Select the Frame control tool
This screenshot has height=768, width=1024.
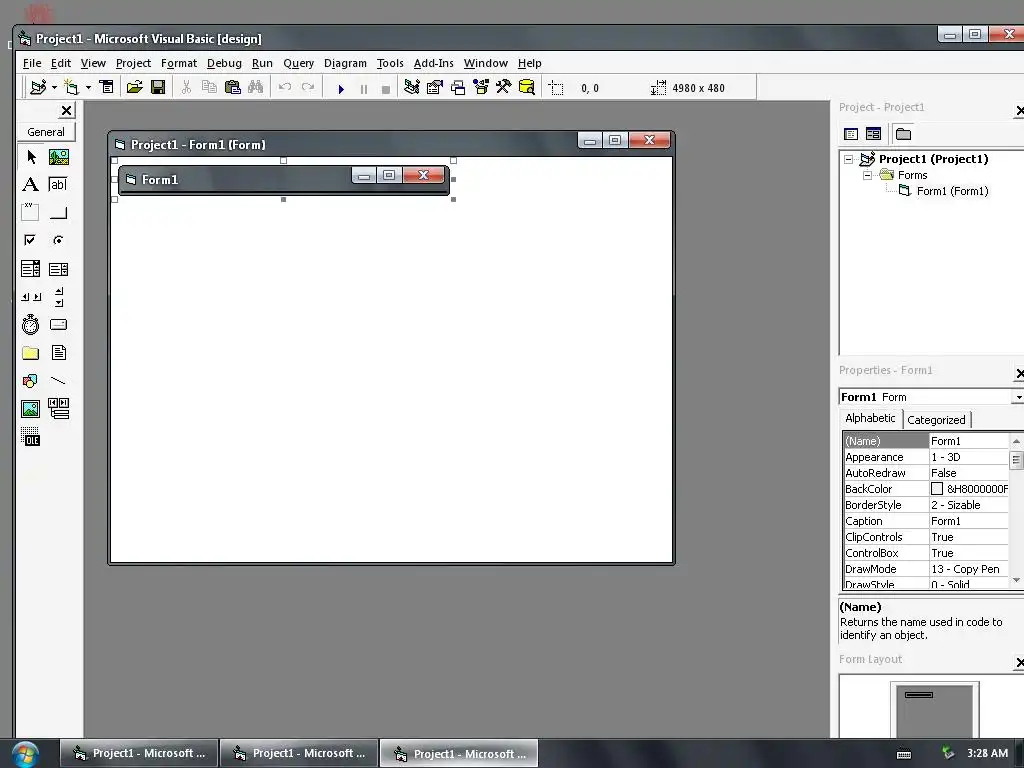(31, 212)
